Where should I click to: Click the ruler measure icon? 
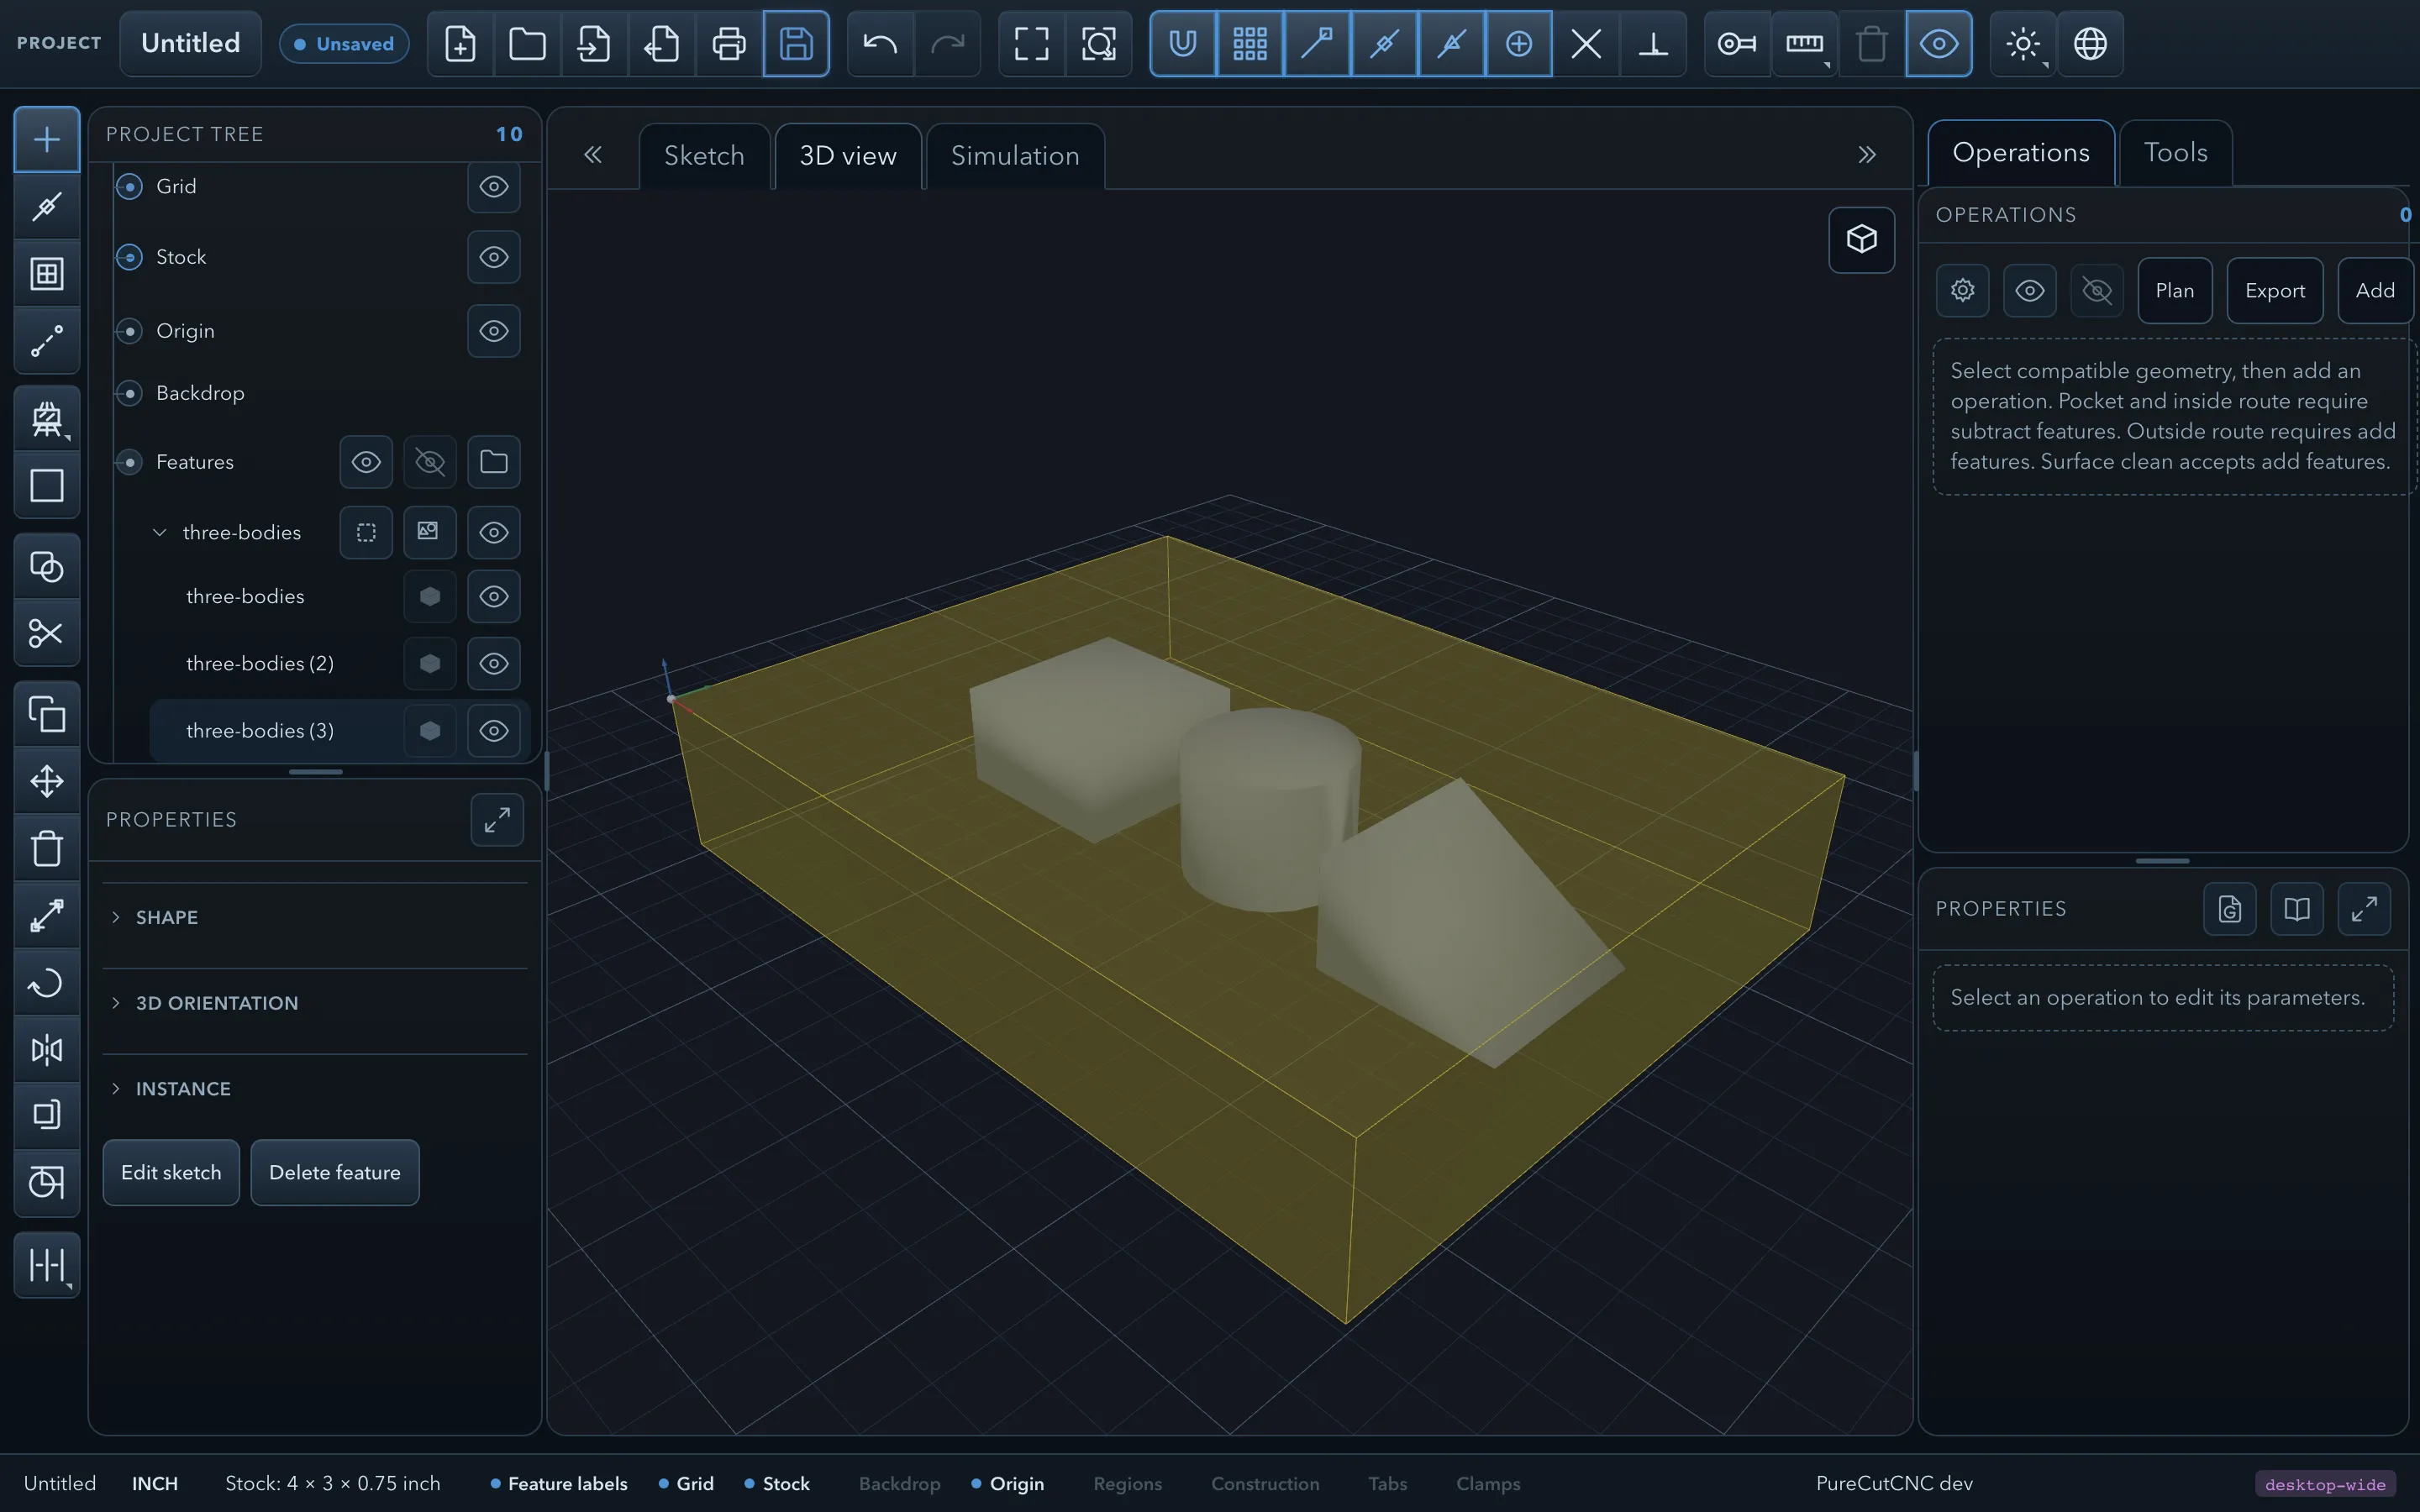click(1804, 44)
